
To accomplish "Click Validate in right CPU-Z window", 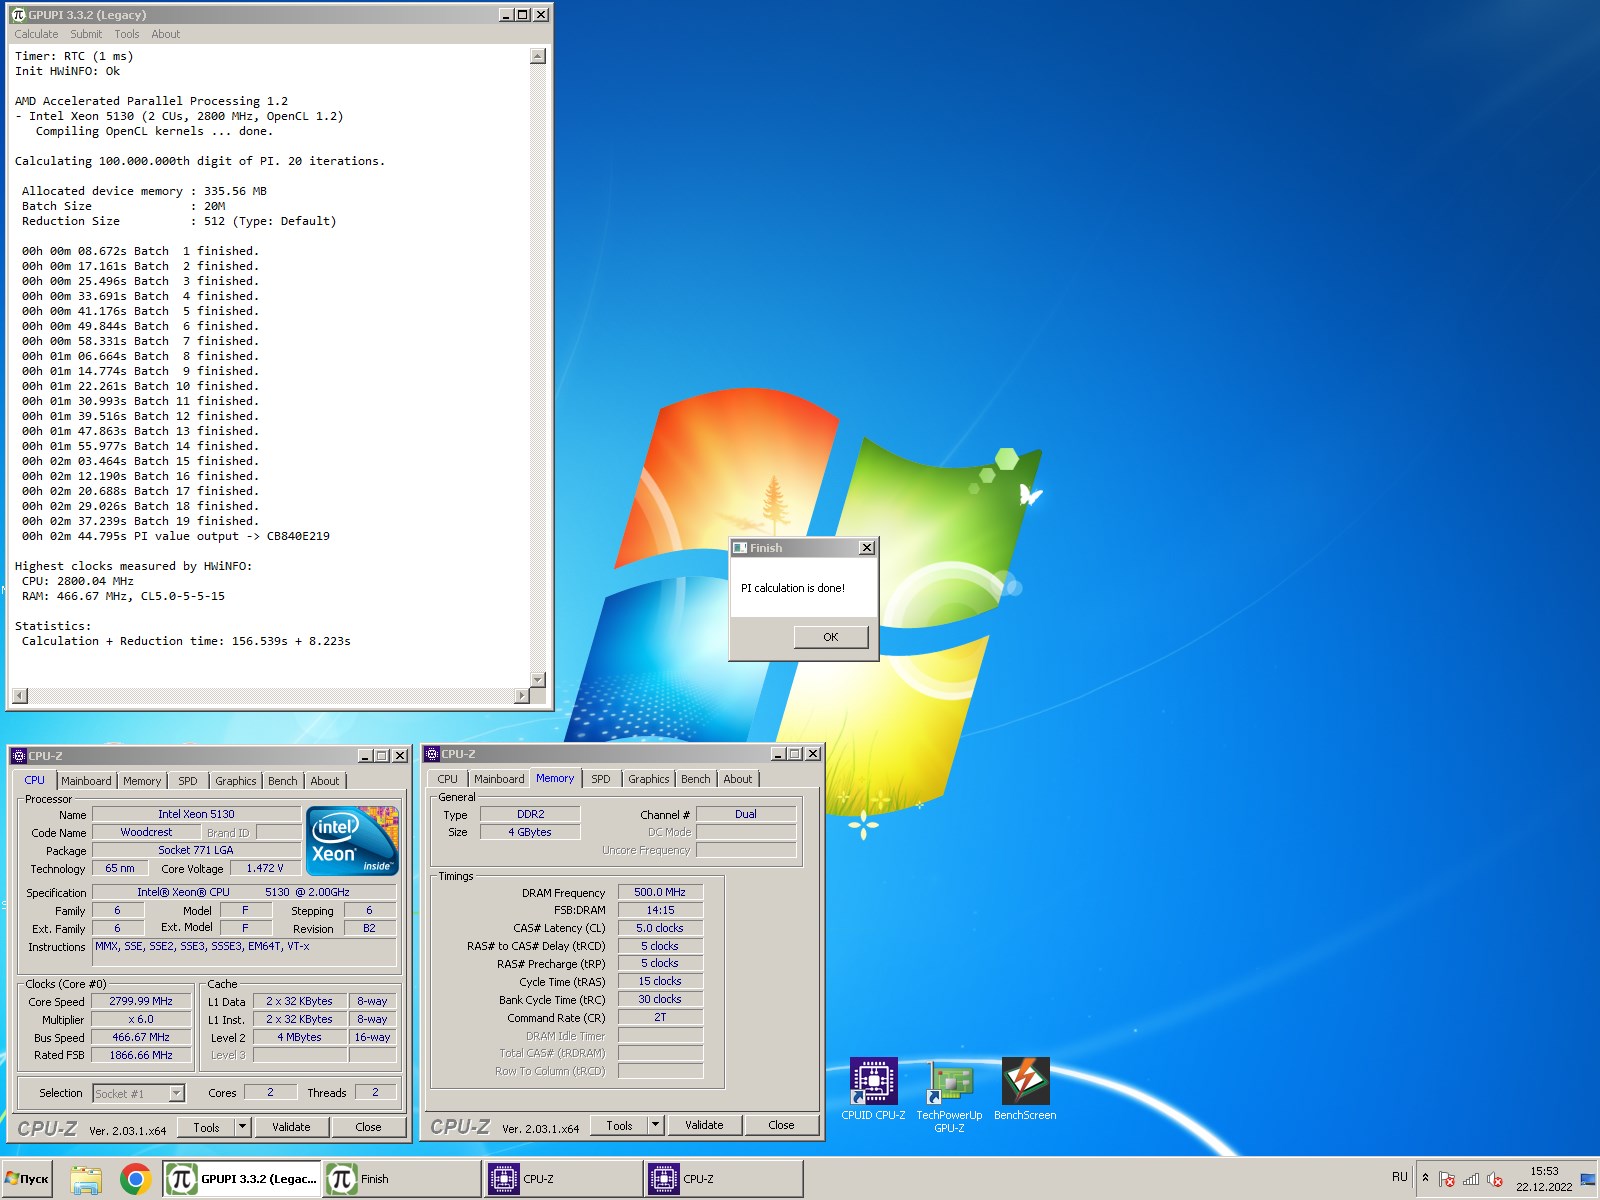I will (704, 1125).
